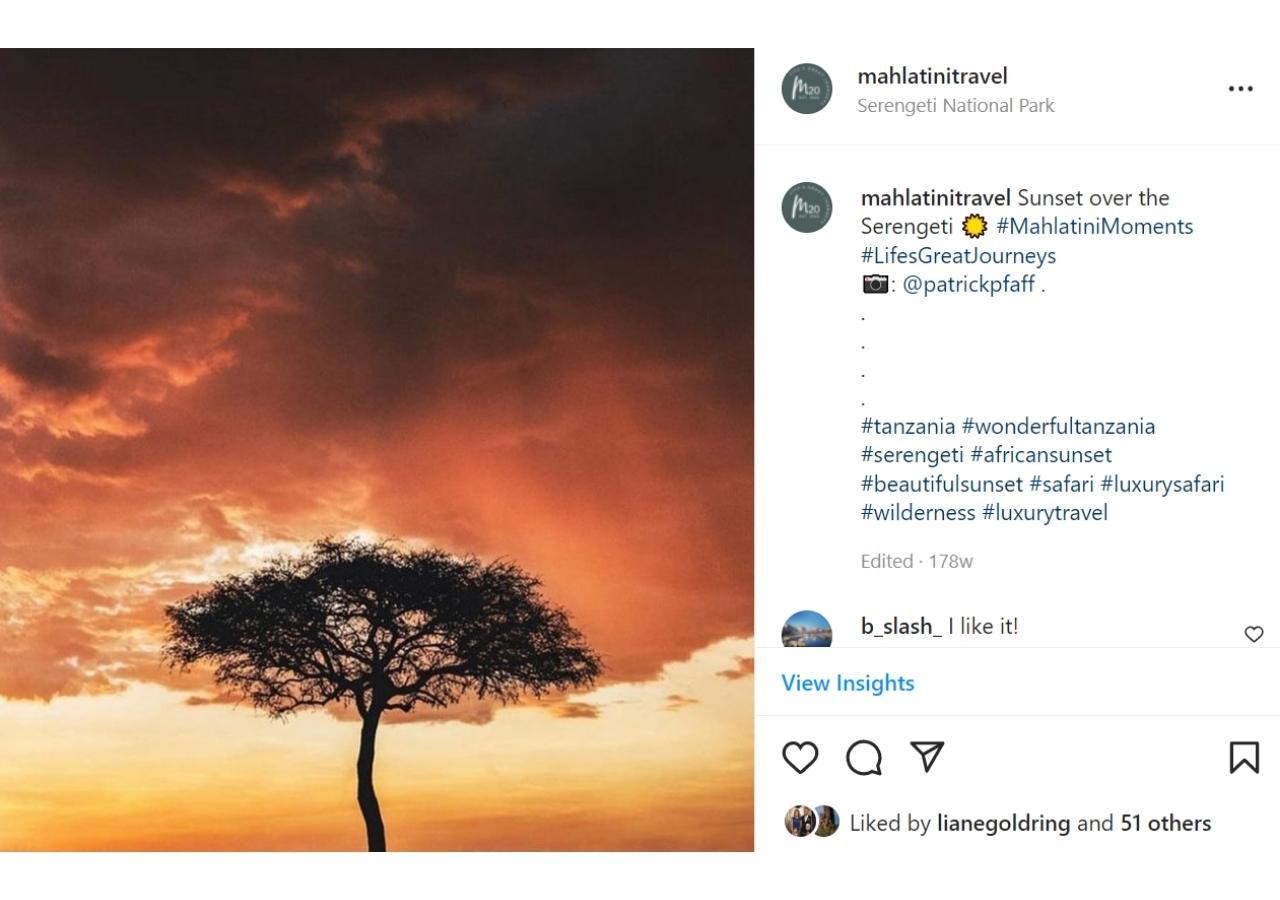Open the mahlatinitravel header profile picture
This screenshot has height=900, width=1280.
pyautogui.click(x=807, y=89)
